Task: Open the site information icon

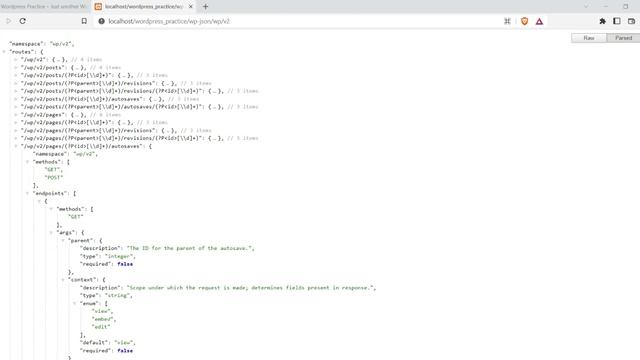Action: [101, 21]
